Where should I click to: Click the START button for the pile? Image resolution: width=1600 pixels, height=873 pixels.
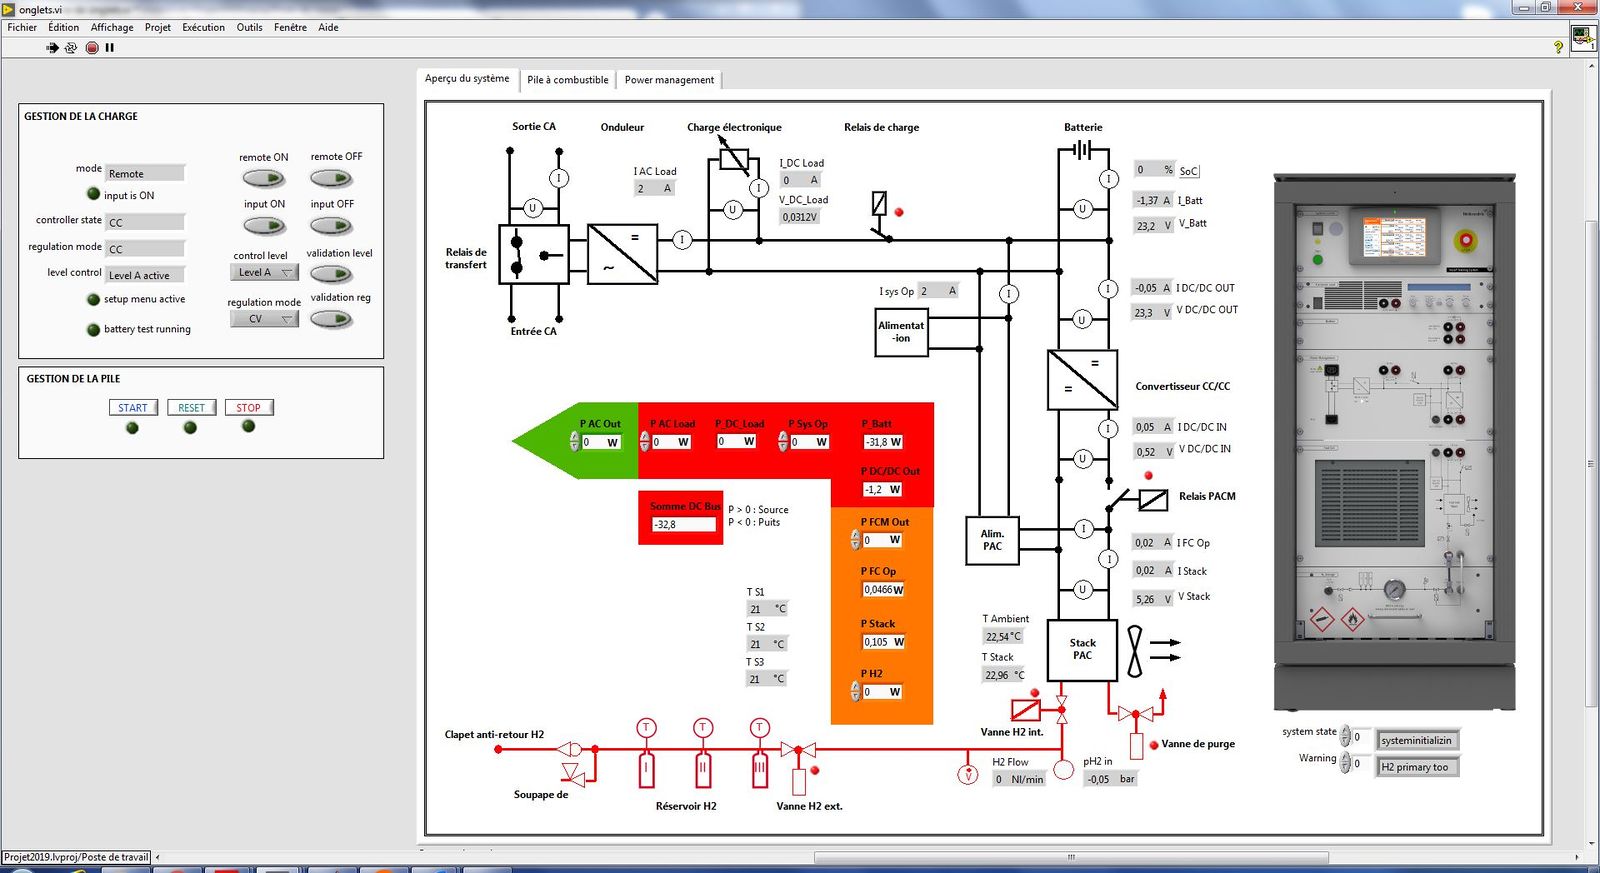132,408
